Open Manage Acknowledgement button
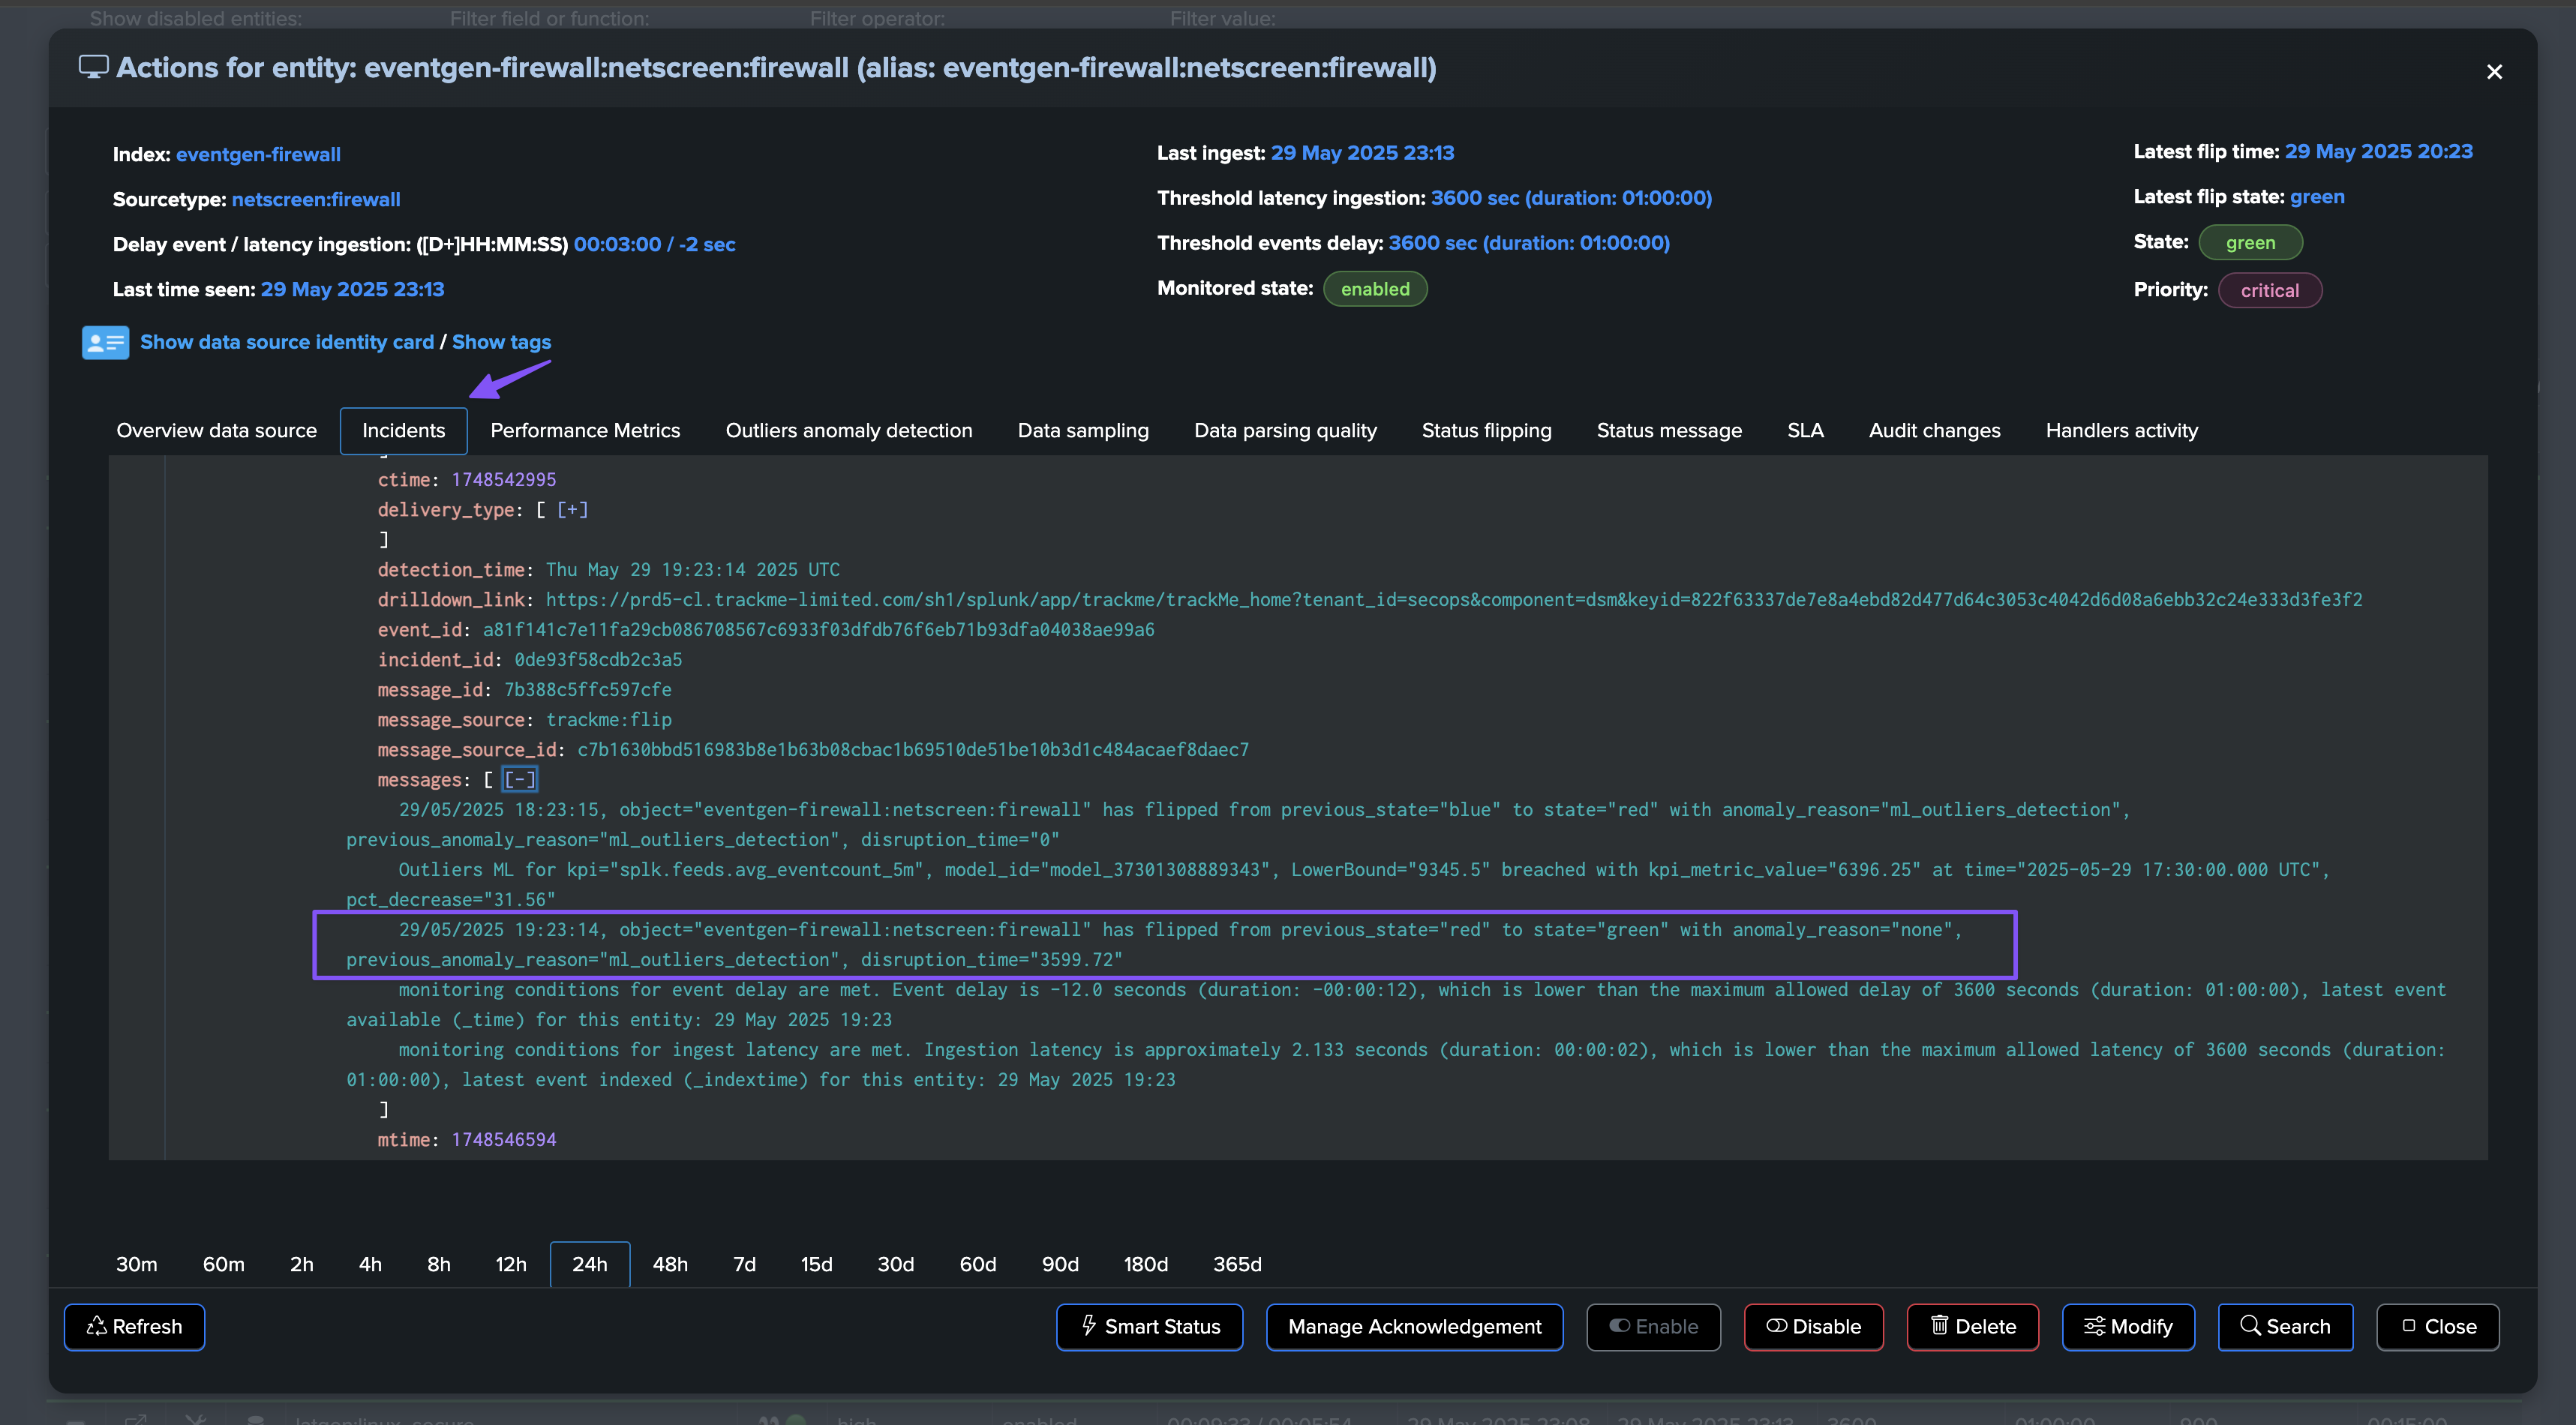2576x1425 pixels. 1414,1326
